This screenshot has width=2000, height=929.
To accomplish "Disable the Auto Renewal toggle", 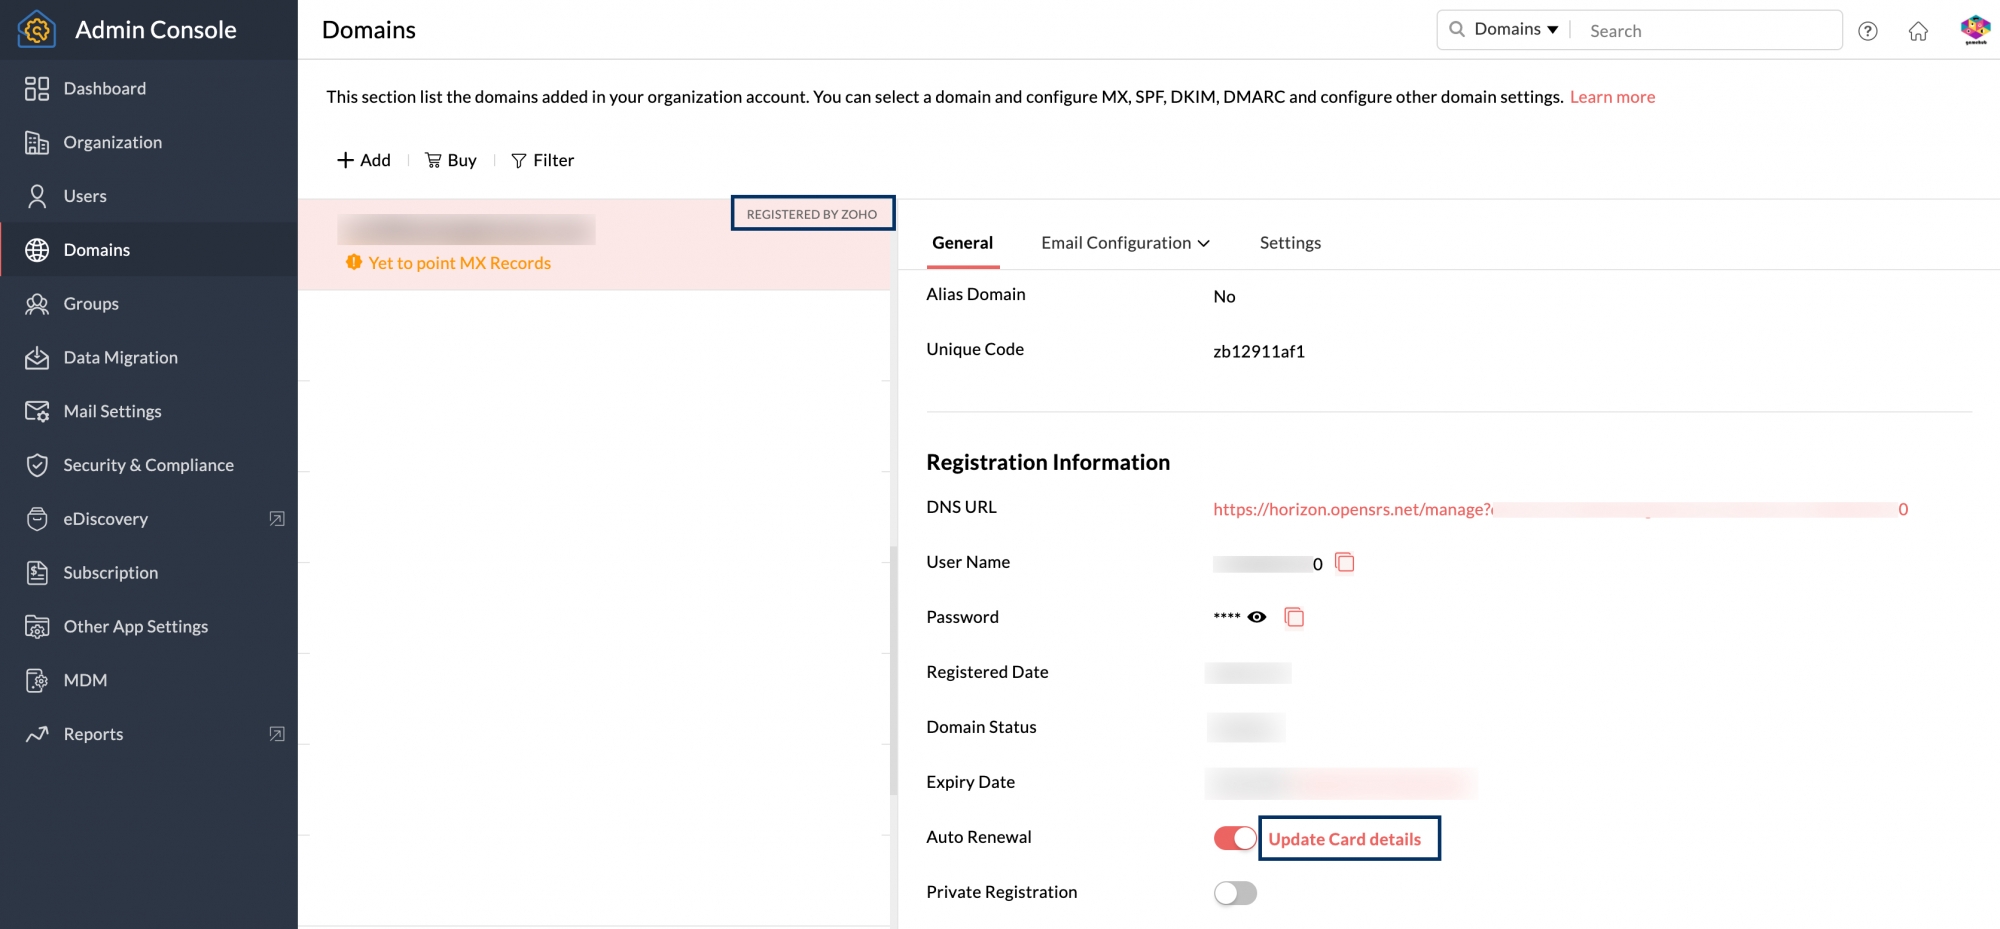I will click(x=1235, y=838).
